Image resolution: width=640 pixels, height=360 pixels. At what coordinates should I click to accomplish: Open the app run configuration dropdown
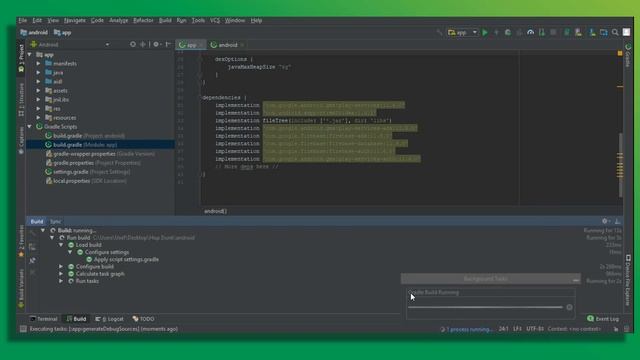tap(462, 32)
